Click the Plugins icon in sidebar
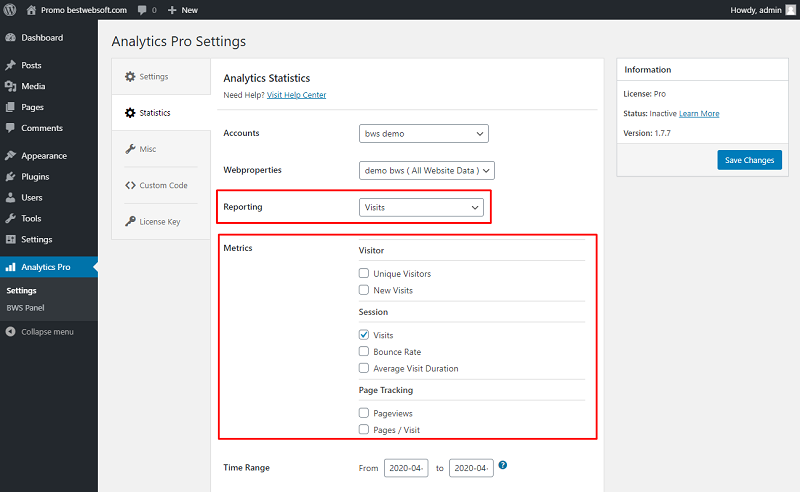This screenshot has height=492, width=800. point(10,177)
